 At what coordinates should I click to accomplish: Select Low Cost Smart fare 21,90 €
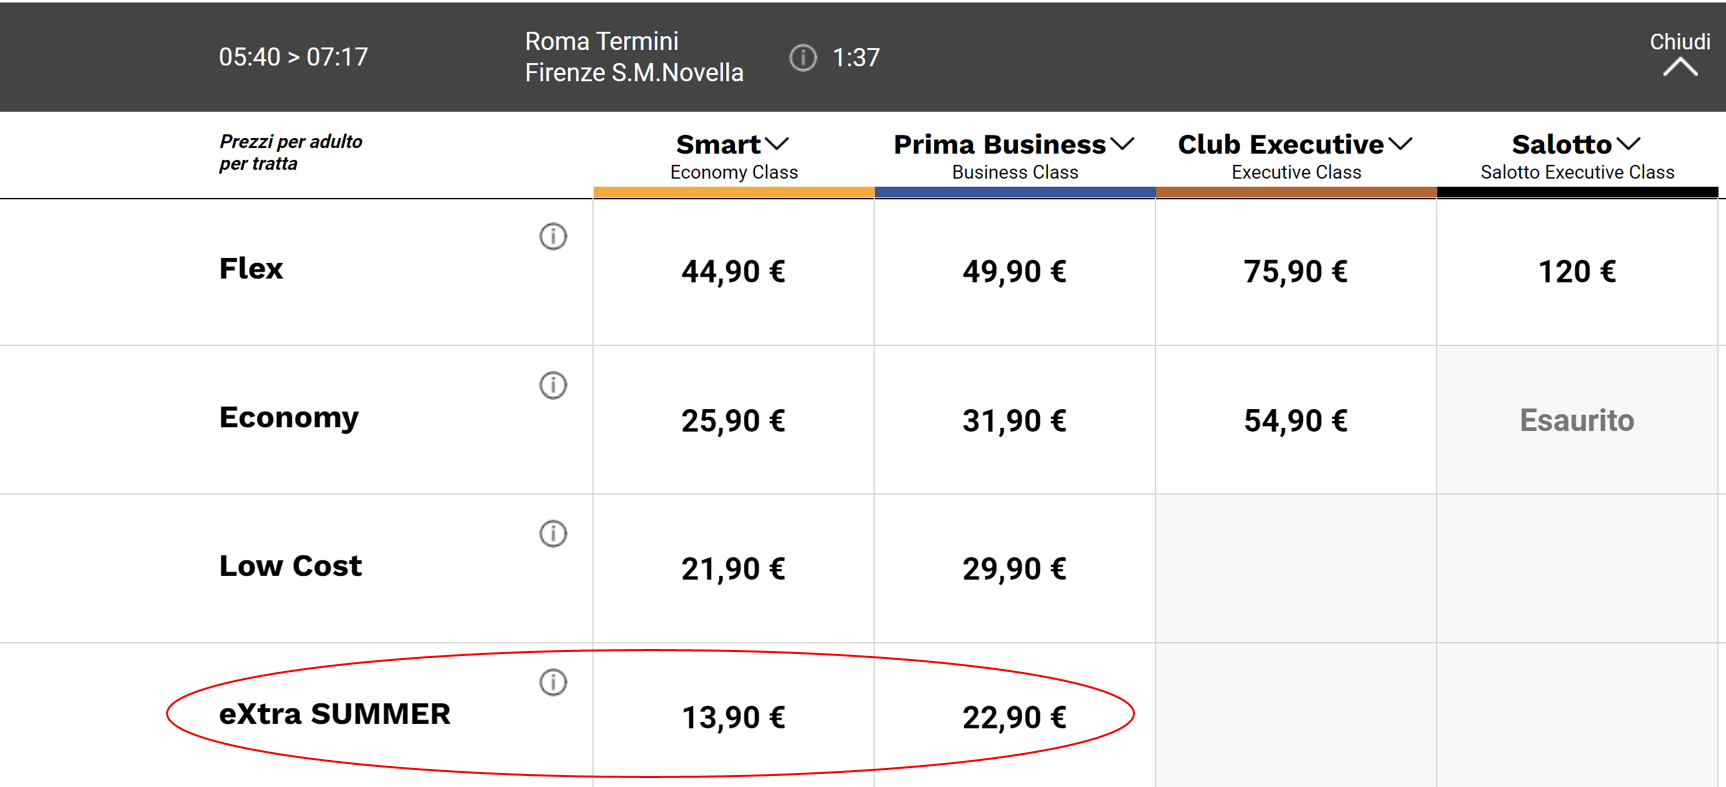pyautogui.click(x=733, y=569)
